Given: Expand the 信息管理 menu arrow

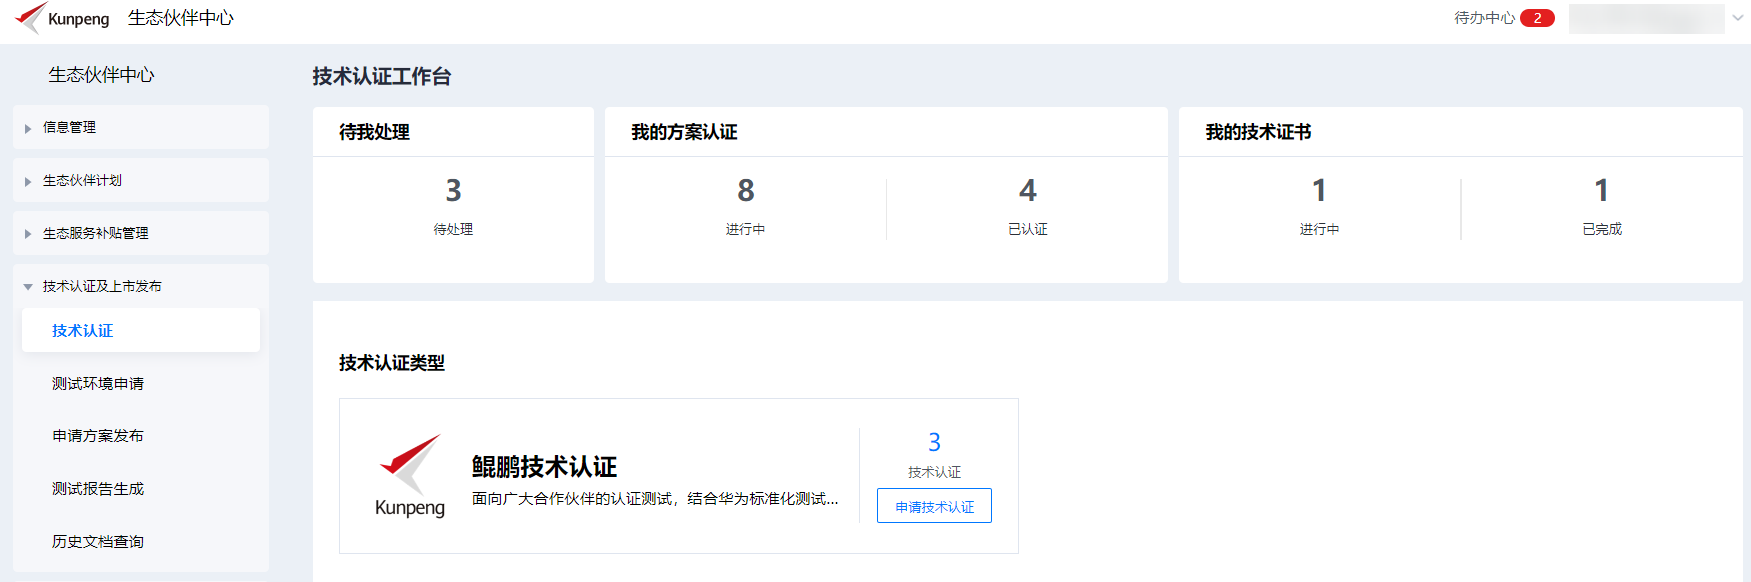Looking at the screenshot, I should (x=28, y=128).
